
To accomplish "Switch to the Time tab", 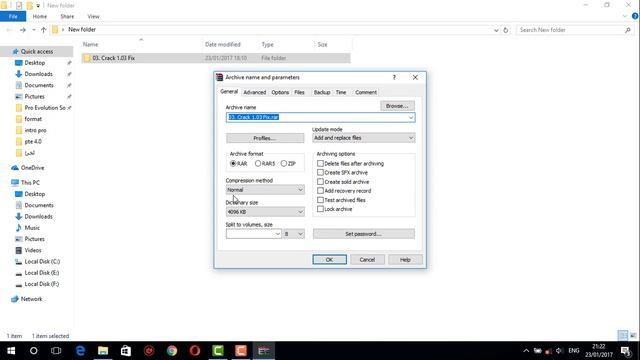I will pyautogui.click(x=341, y=92).
